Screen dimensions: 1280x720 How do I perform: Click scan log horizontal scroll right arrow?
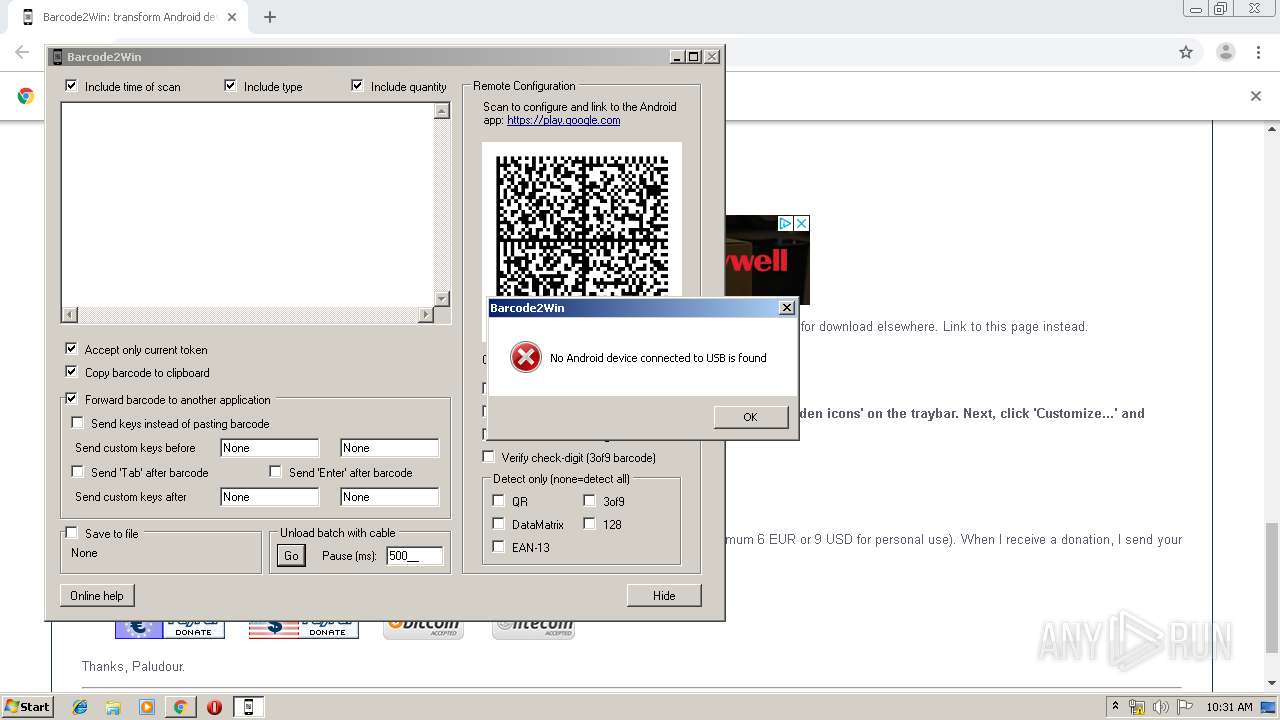pyautogui.click(x=426, y=315)
